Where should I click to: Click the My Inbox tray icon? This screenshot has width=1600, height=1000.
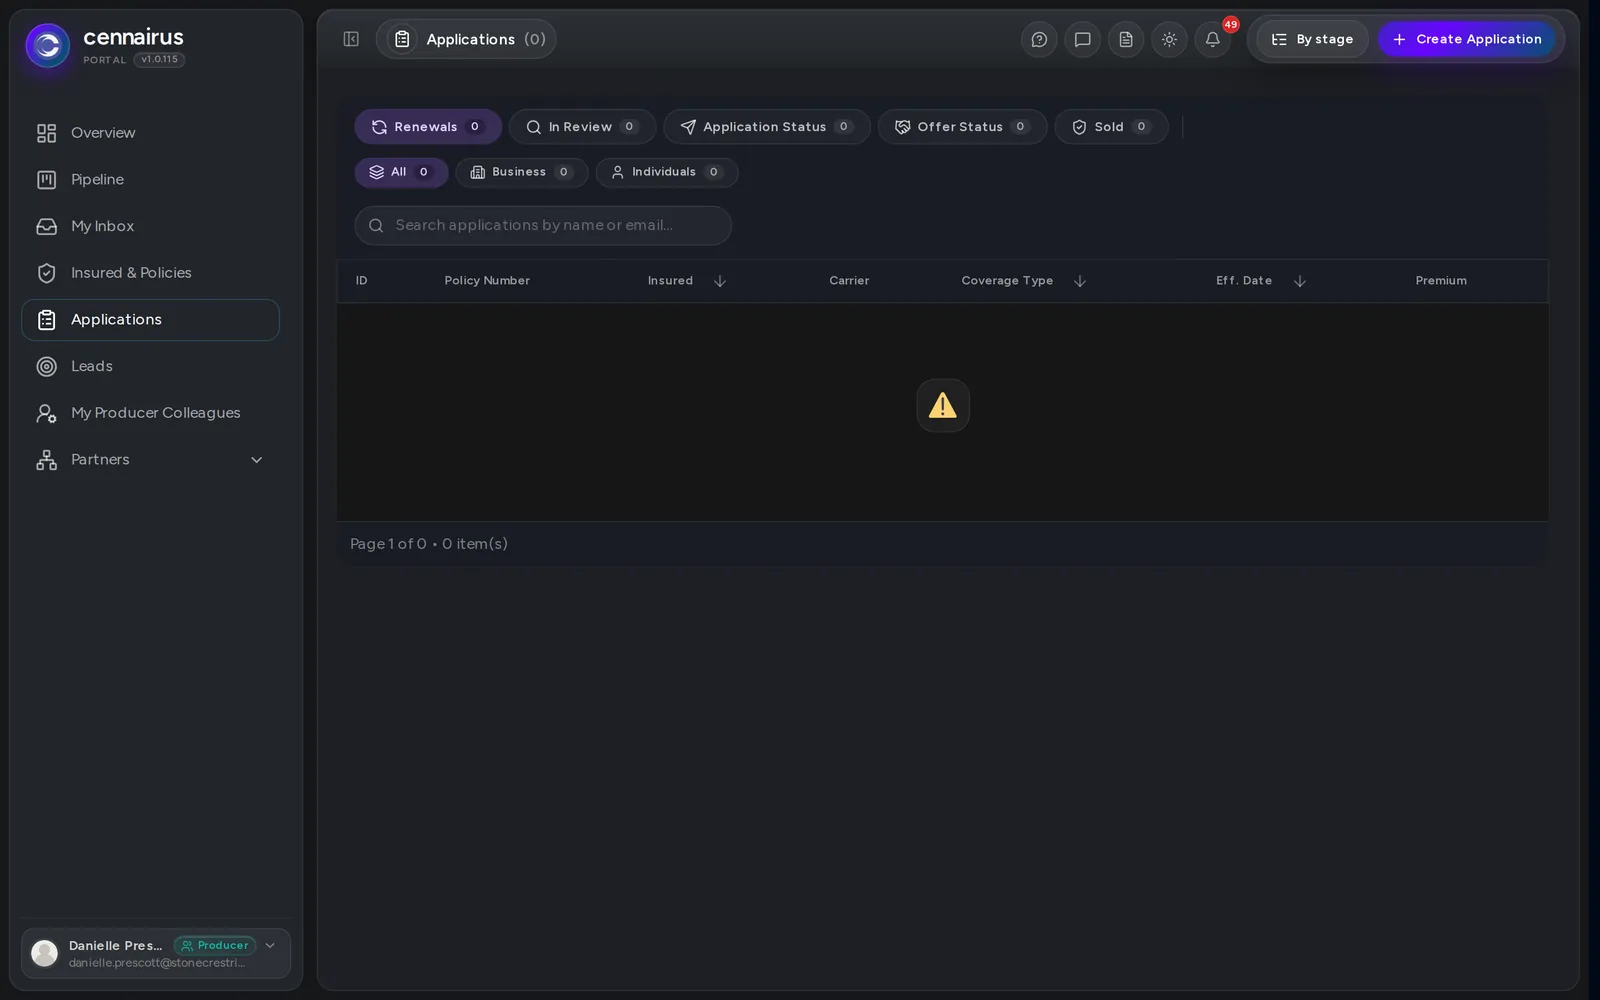pos(46,226)
